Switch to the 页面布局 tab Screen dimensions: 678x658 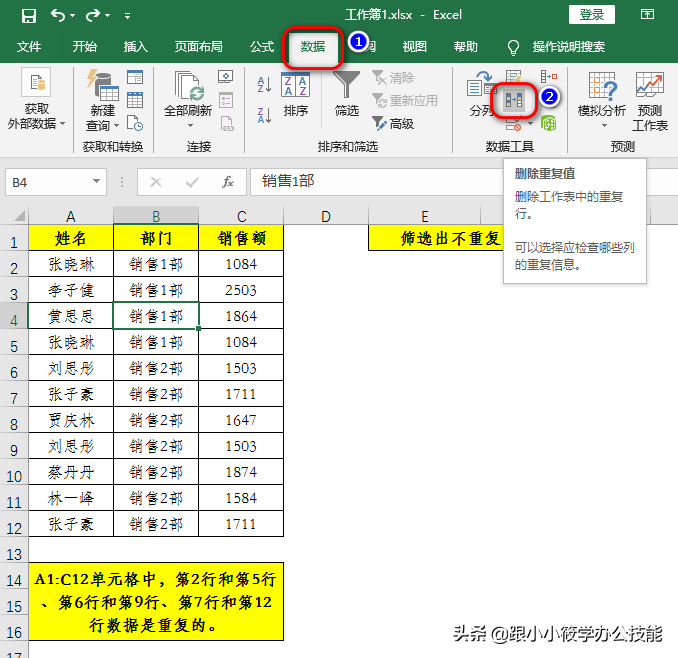click(x=198, y=46)
